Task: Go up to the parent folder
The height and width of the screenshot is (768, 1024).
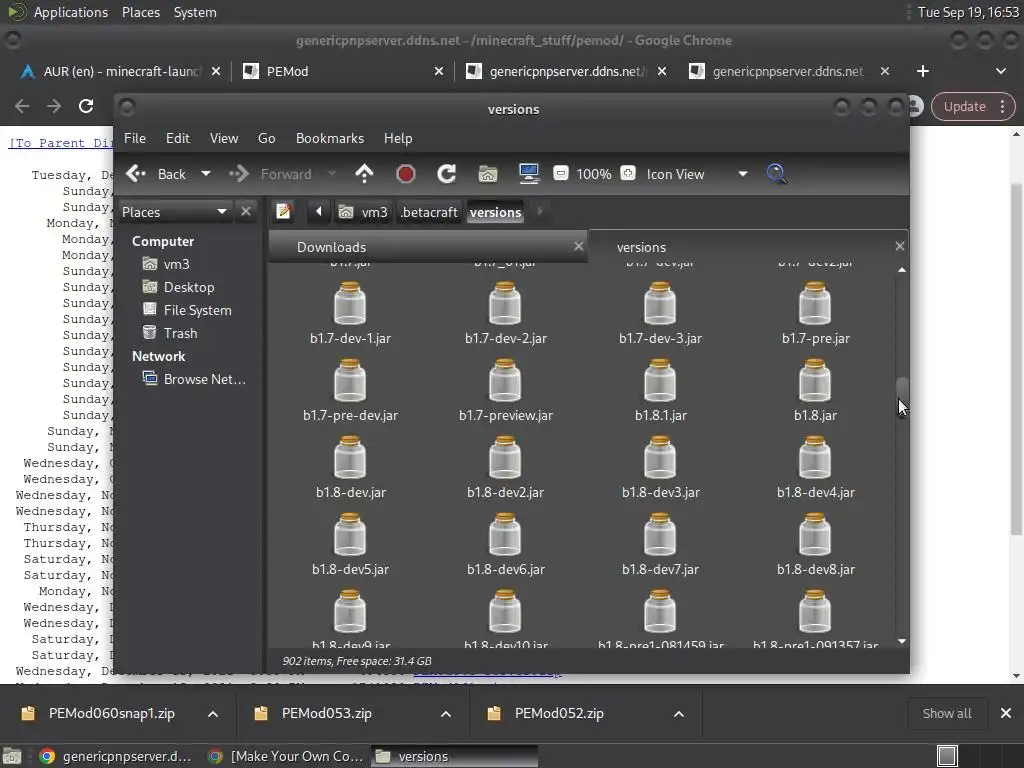Action: click(x=364, y=174)
